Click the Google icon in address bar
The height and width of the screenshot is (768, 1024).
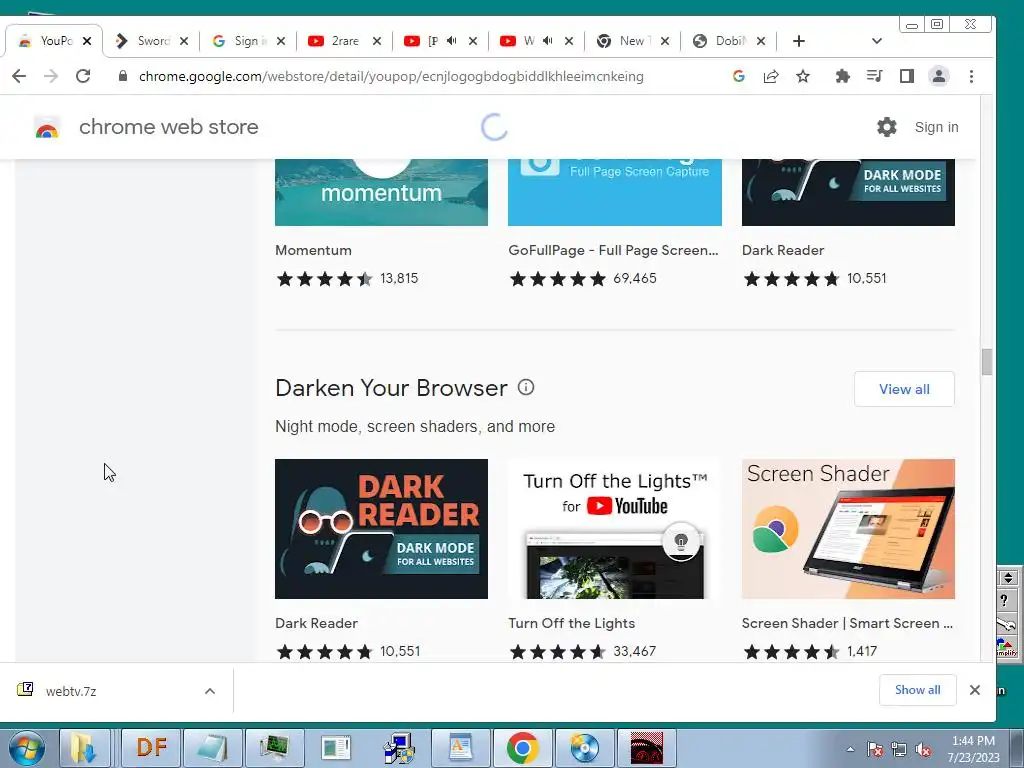tap(739, 76)
